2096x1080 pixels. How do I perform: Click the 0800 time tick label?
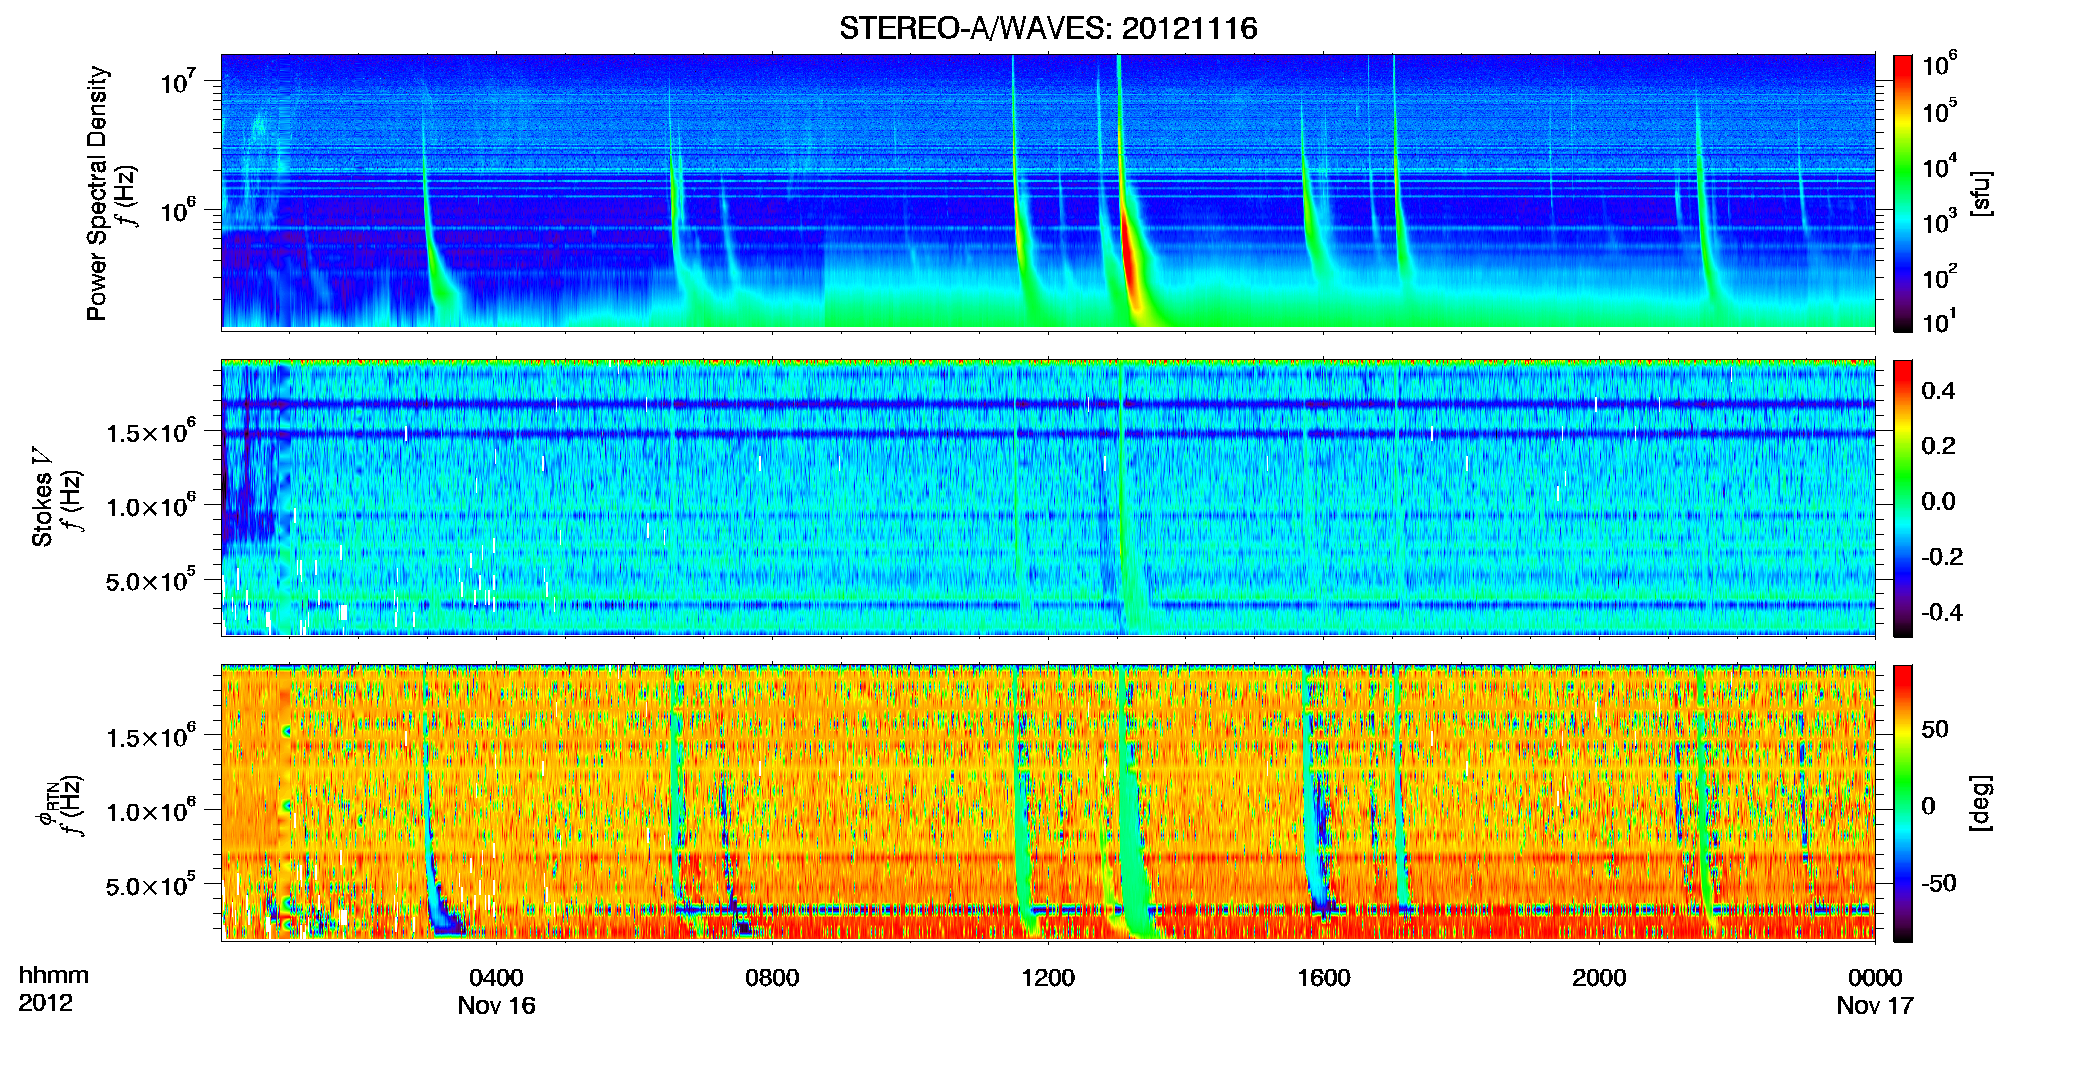coord(772,978)
